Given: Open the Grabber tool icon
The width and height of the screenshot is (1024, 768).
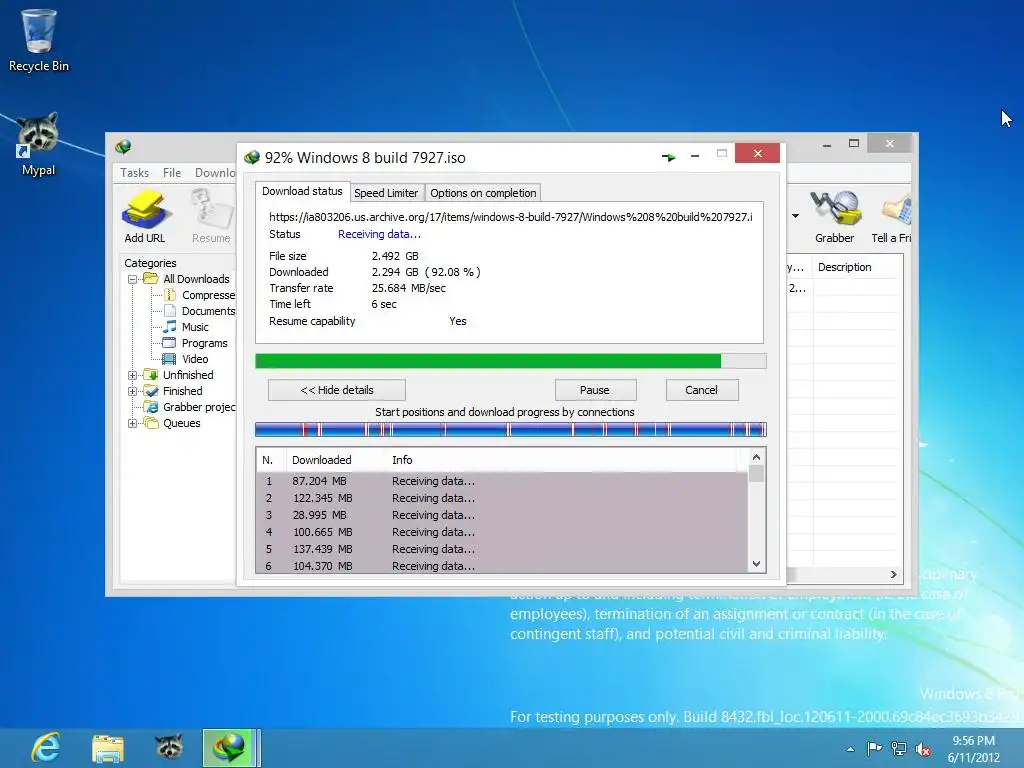Looking at the screenshot, I should (835, 216).
